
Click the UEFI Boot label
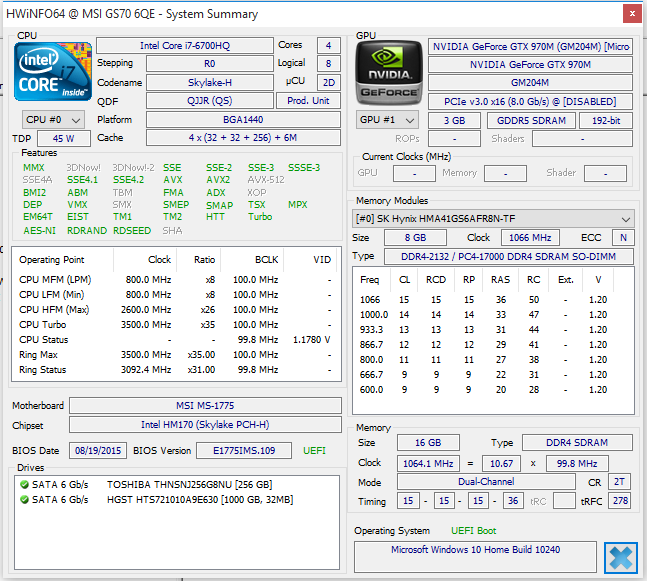473,531
